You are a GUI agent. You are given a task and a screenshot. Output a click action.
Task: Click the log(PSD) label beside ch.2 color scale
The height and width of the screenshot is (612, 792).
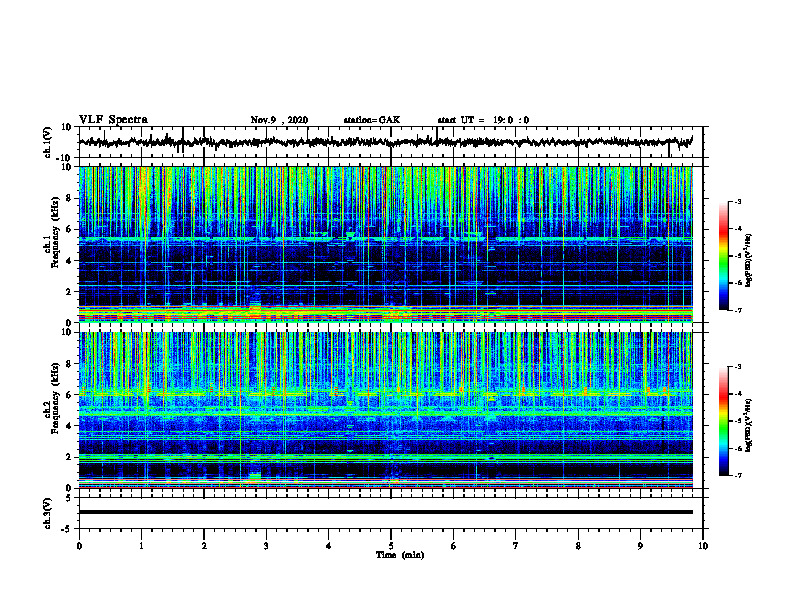[x=749, y=425]
